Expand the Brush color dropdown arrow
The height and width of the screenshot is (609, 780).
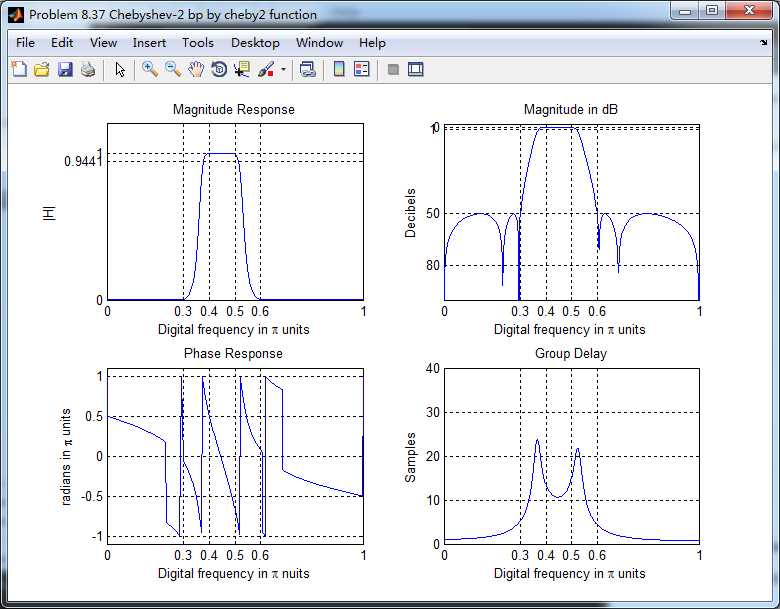(284, 69)
